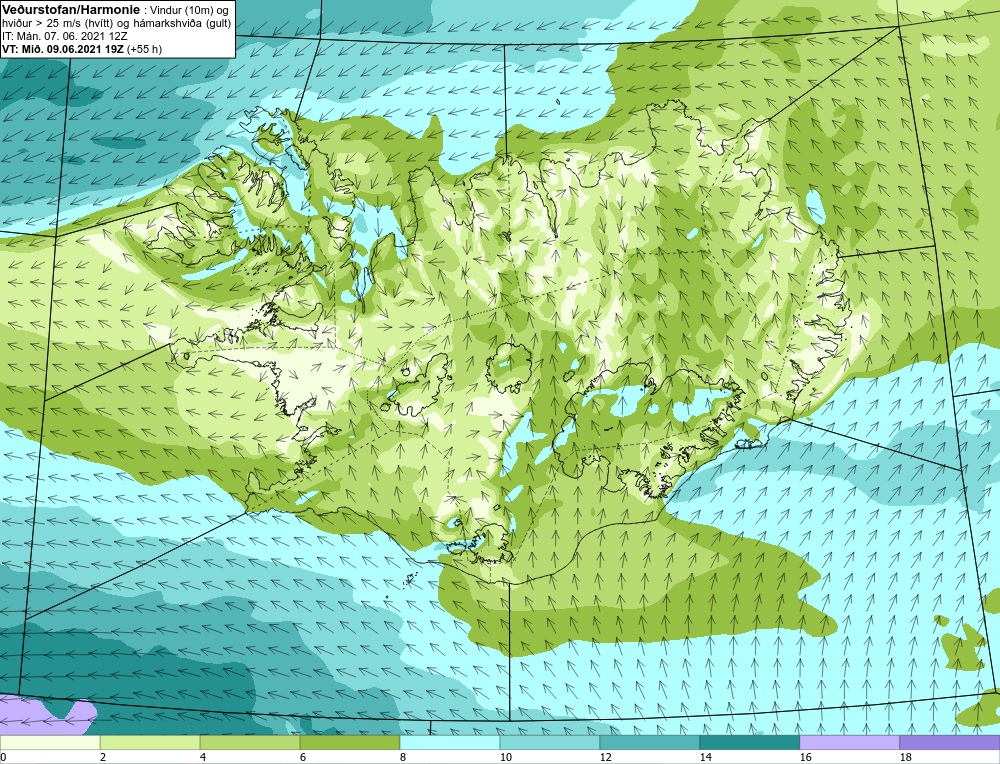The width and height of the screenshot is (1000, 764).
Task: Click the '(+55 h)' forecast offset text
Action: tap(145, 49)
